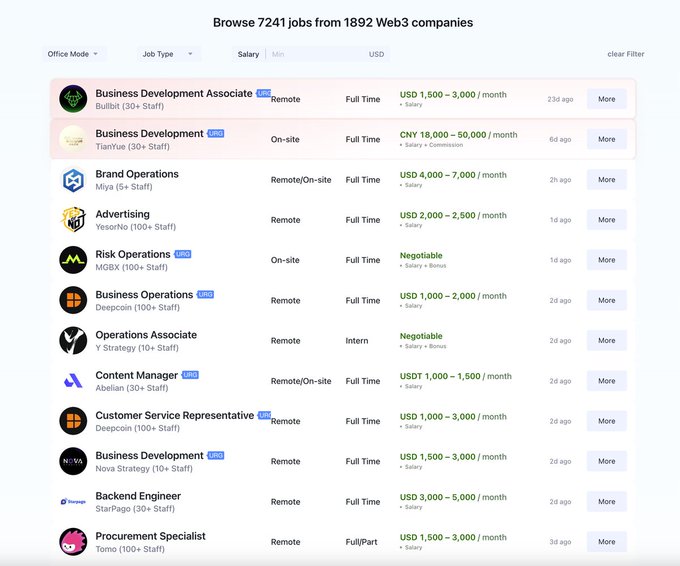Click the MGBX company logo
Screen dimensions: 680x566
click(x=73, y=260)
